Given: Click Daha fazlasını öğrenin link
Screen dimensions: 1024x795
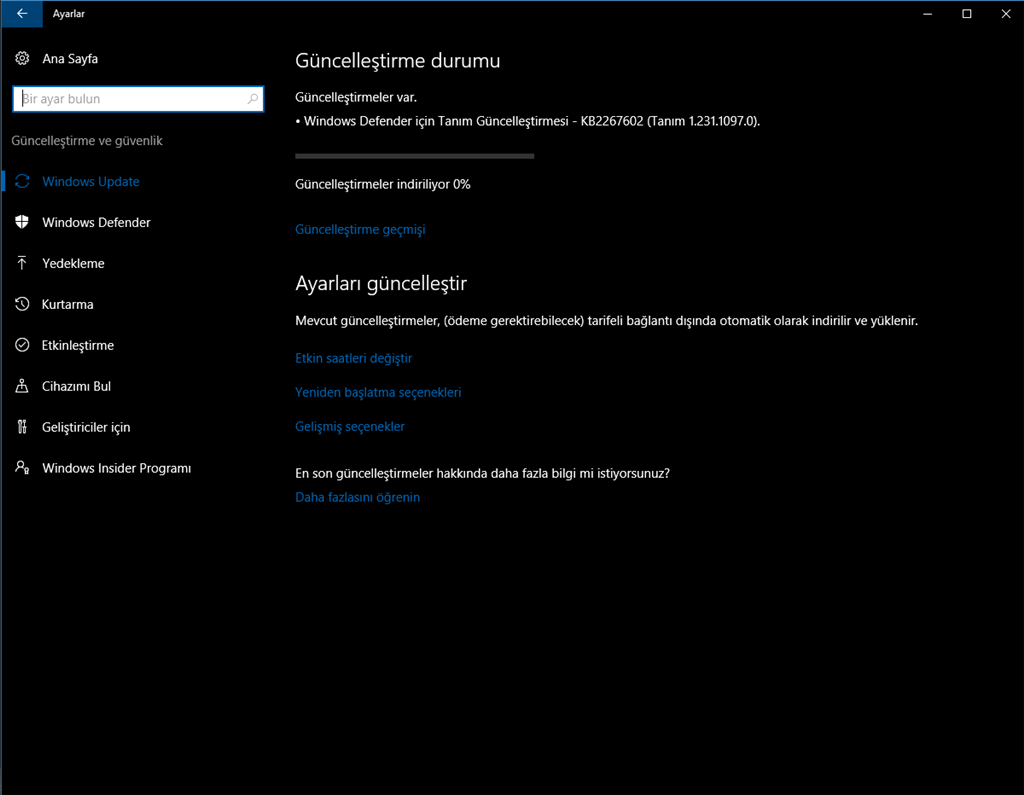Looking at the screenshot, I should coord(357,497).
